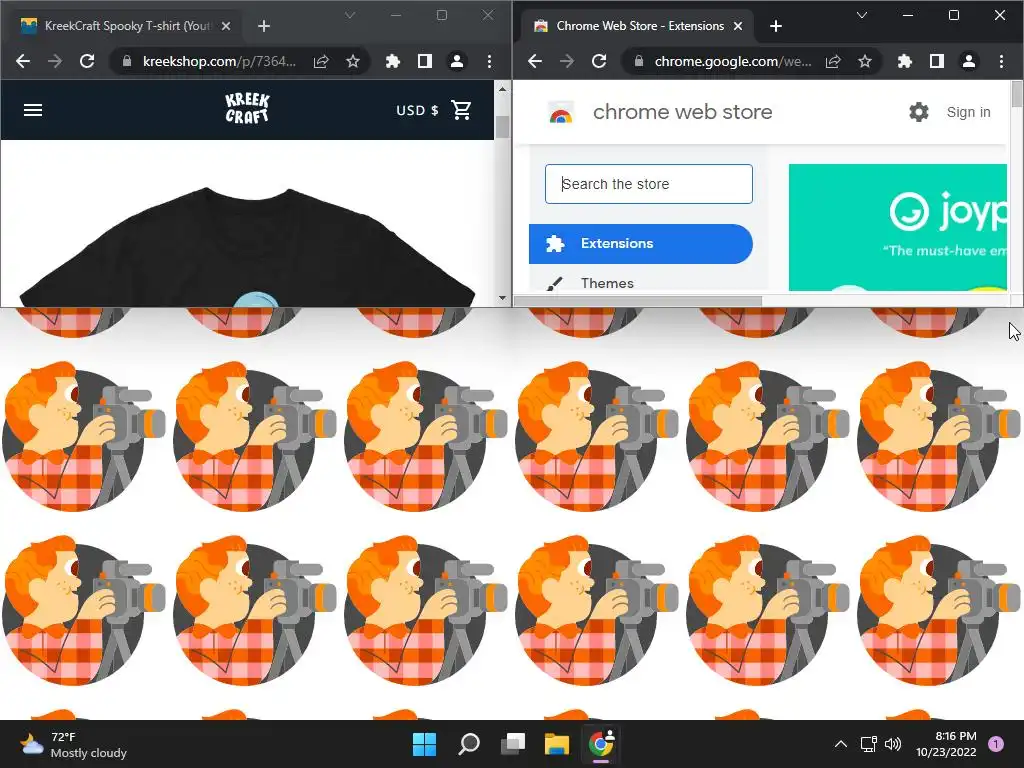The height and width of the screenshot is (768, 1024).
Task: Open the USD $ currency selector
Action: [x=417, y=110]
